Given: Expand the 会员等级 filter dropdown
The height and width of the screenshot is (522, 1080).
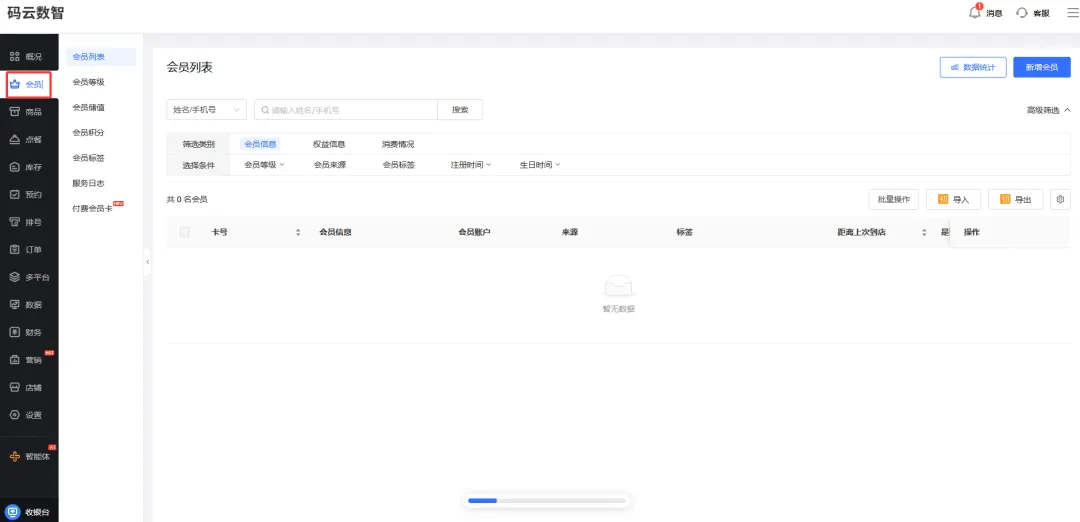Looking at the screenshot, I should (x=264, y=165).
